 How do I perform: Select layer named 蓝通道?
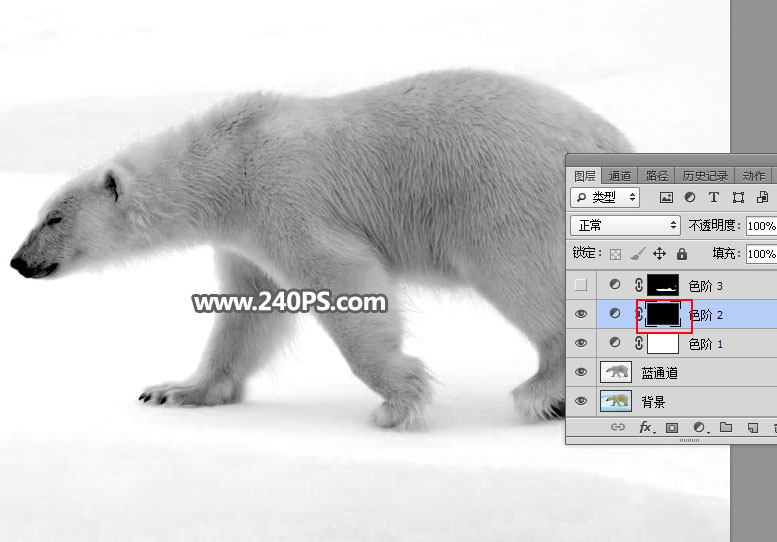tap(659, 373)
